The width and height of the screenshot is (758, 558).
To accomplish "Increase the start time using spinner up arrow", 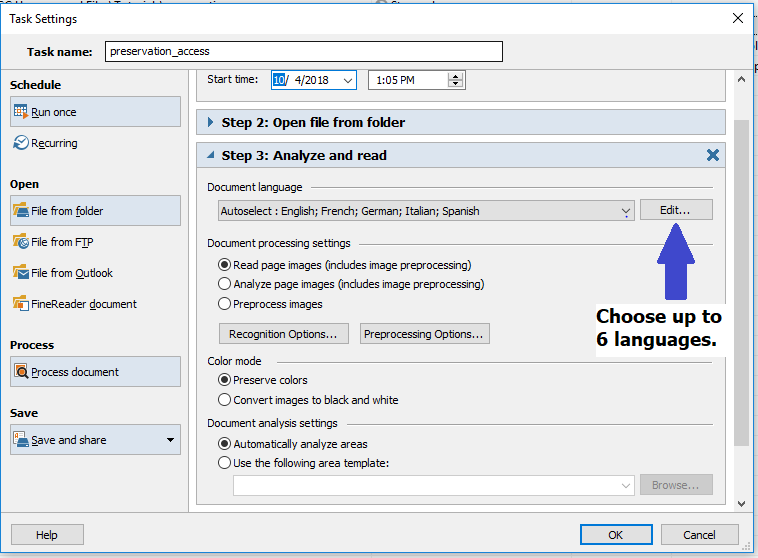I will coord(457,76).
